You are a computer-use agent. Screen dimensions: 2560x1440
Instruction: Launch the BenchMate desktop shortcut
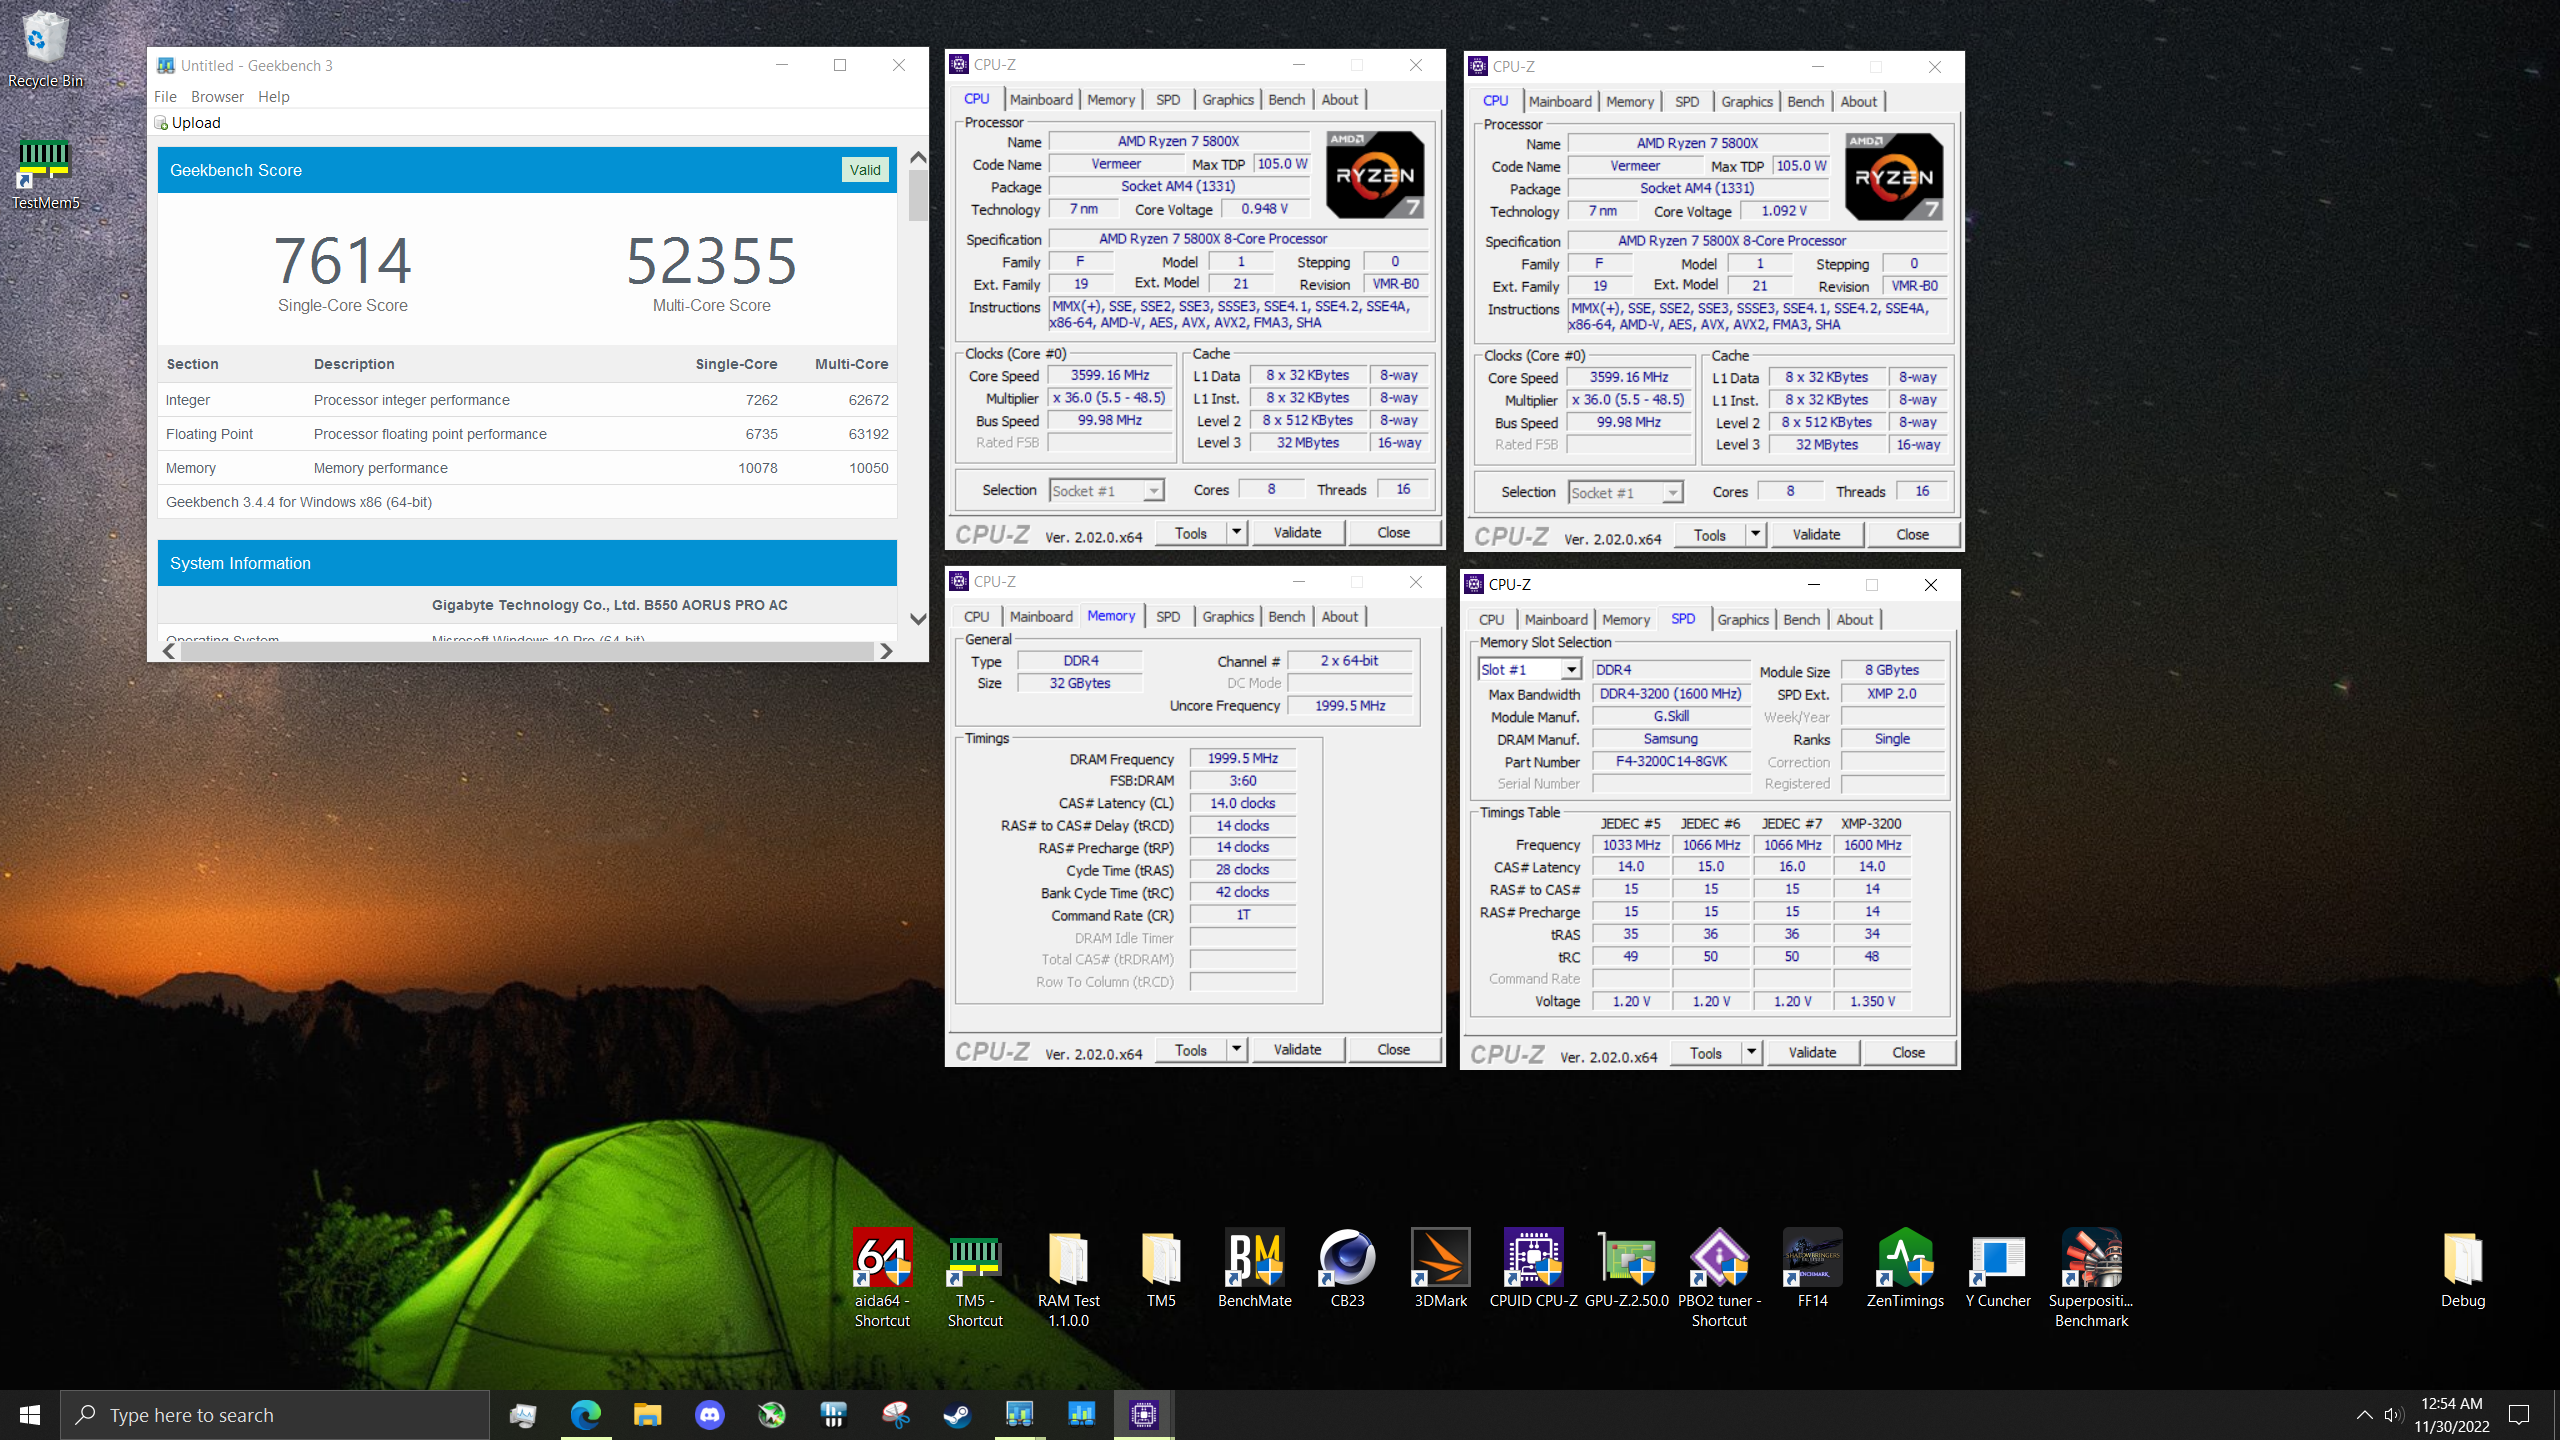coord(1254,1267)
